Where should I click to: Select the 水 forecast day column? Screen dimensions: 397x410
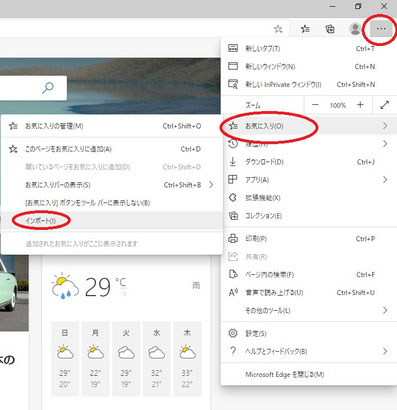point(156,358)
